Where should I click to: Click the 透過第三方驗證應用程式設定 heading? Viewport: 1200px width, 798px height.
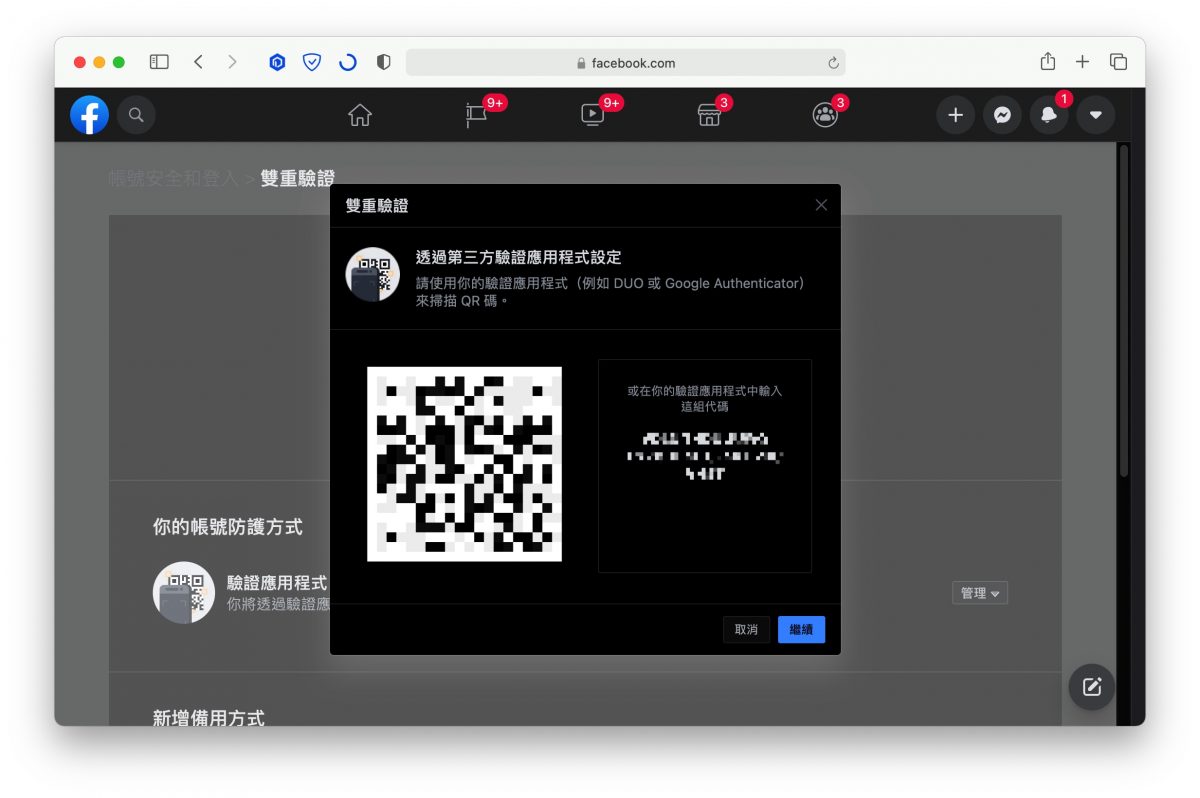click(518, 258)
